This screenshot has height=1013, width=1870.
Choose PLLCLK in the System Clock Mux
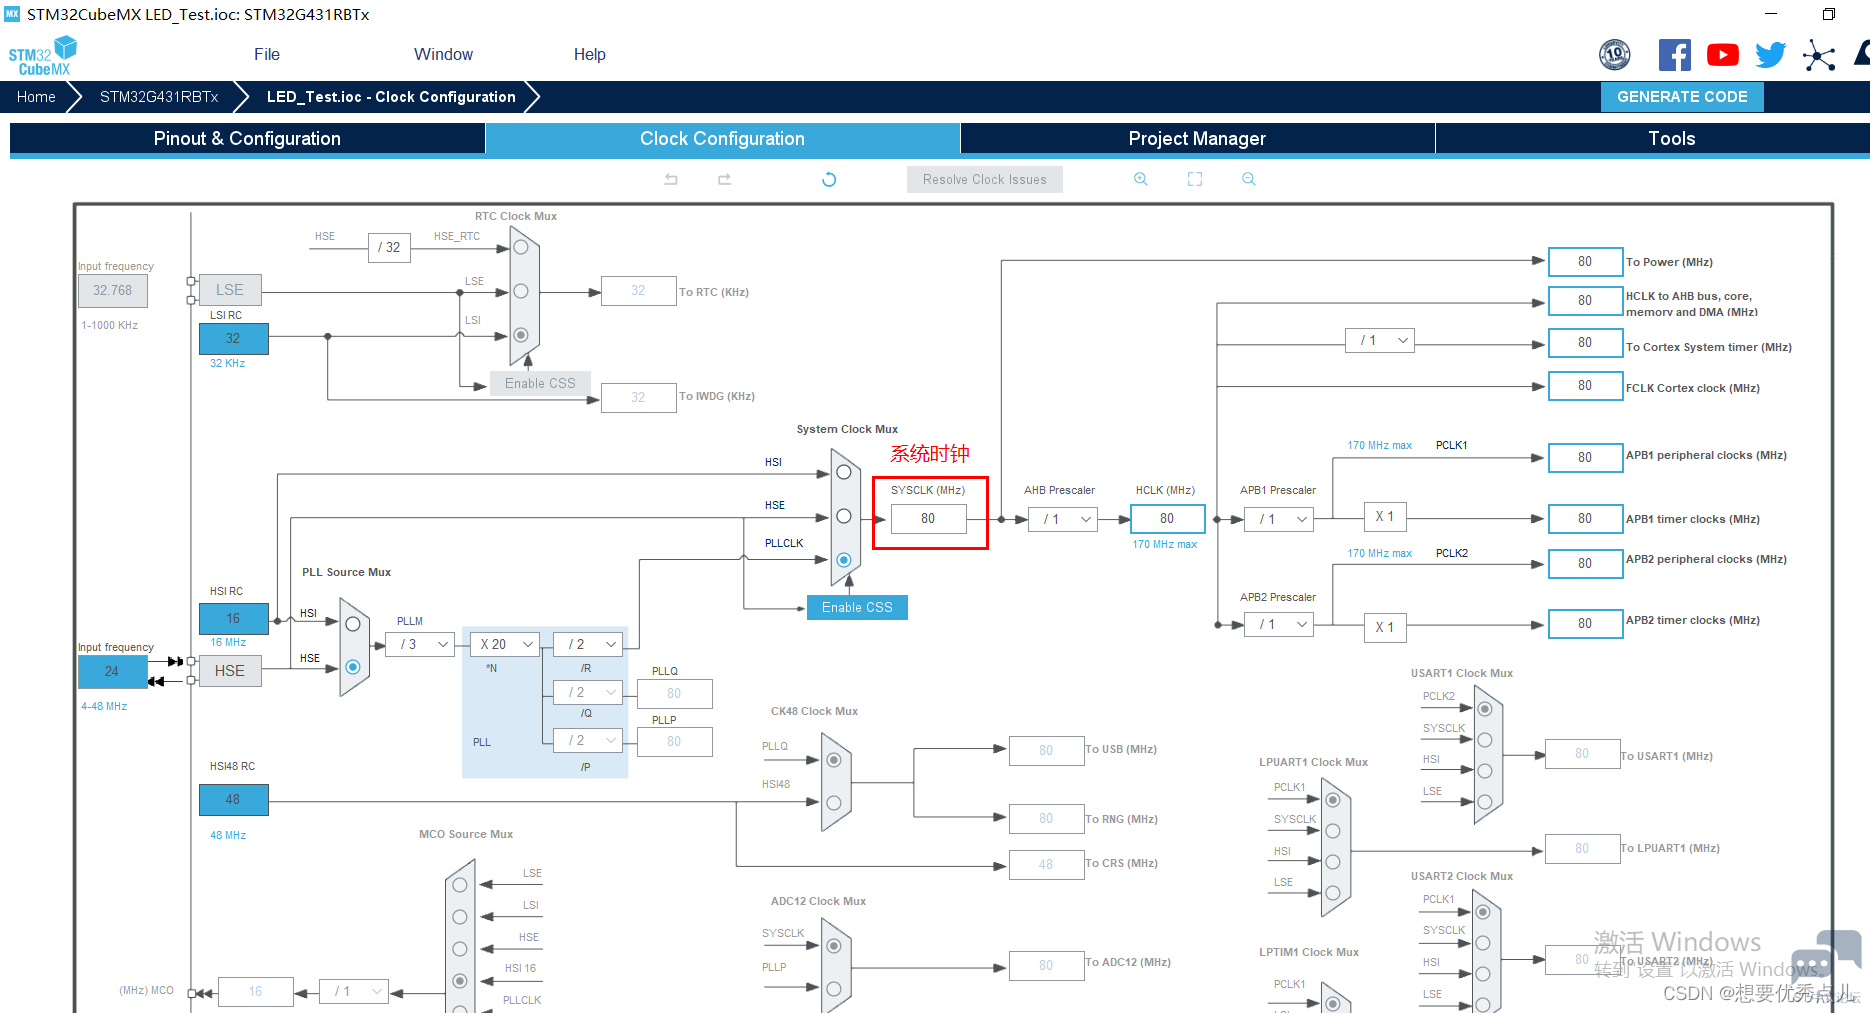[844, 560]
